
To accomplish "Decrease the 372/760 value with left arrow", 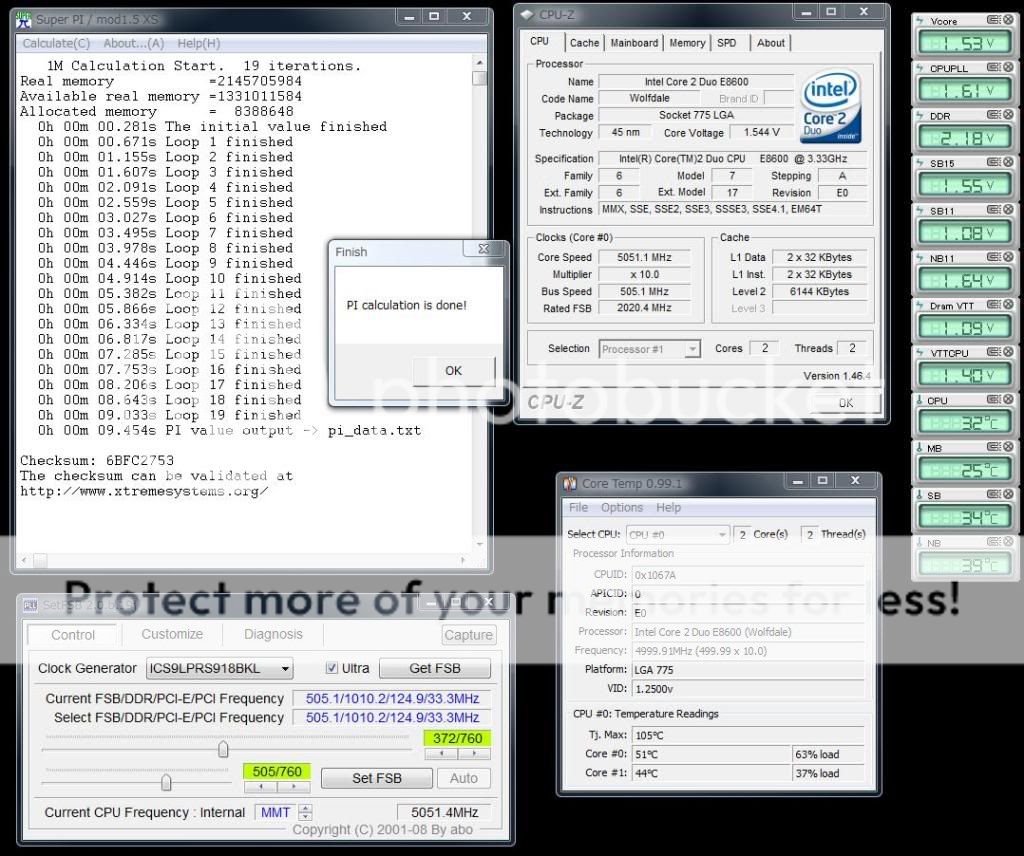I will [x=441, y=753].
